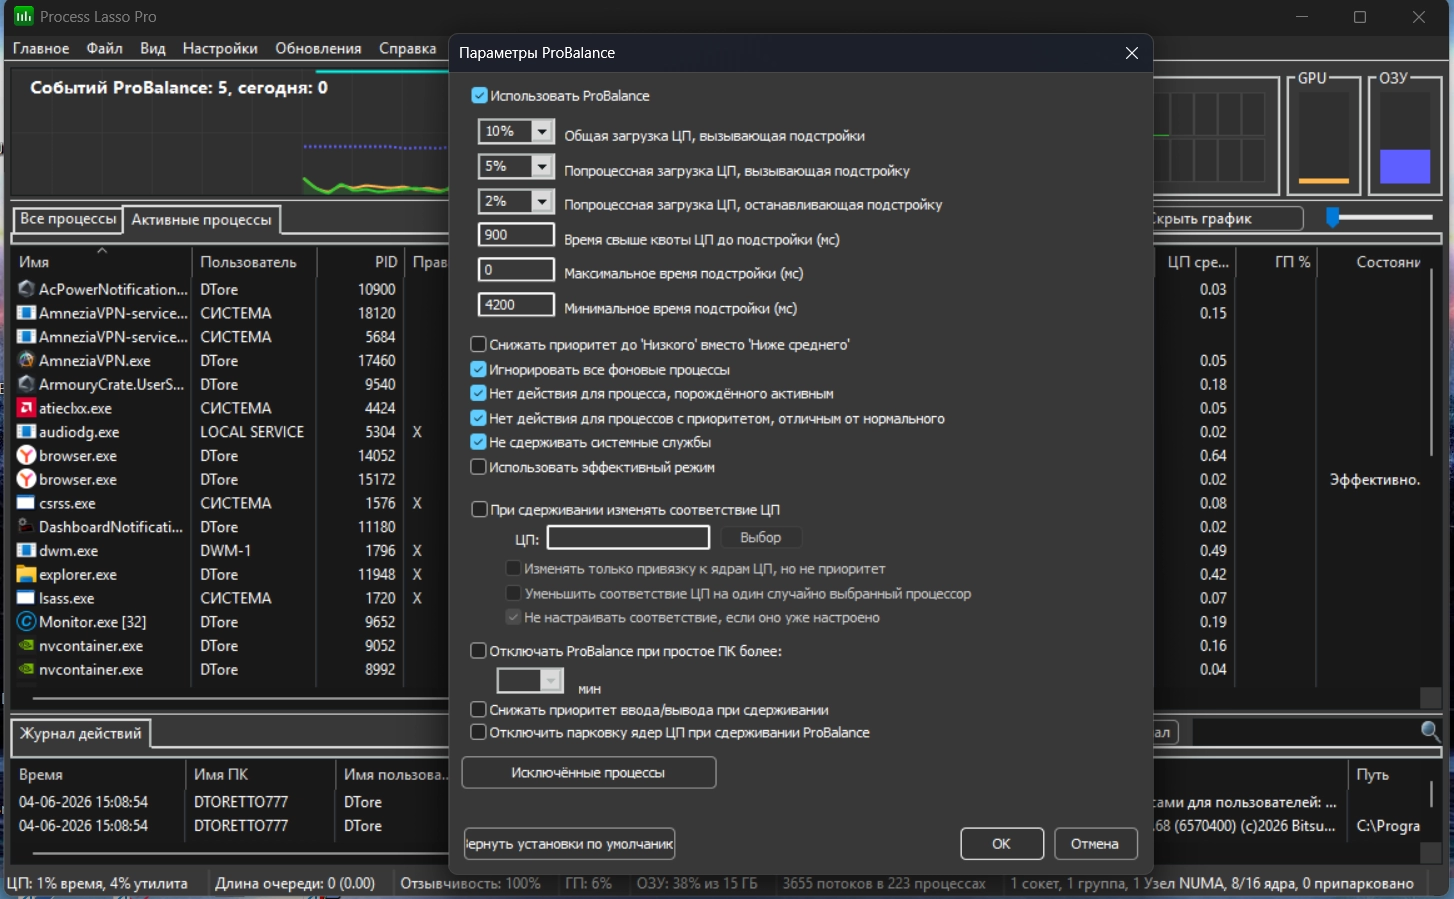Click the magnifier search icon in the log panel
The height and width of the screenshot is (899, 1454).
pyautogui.click(x=1431, y=732)
